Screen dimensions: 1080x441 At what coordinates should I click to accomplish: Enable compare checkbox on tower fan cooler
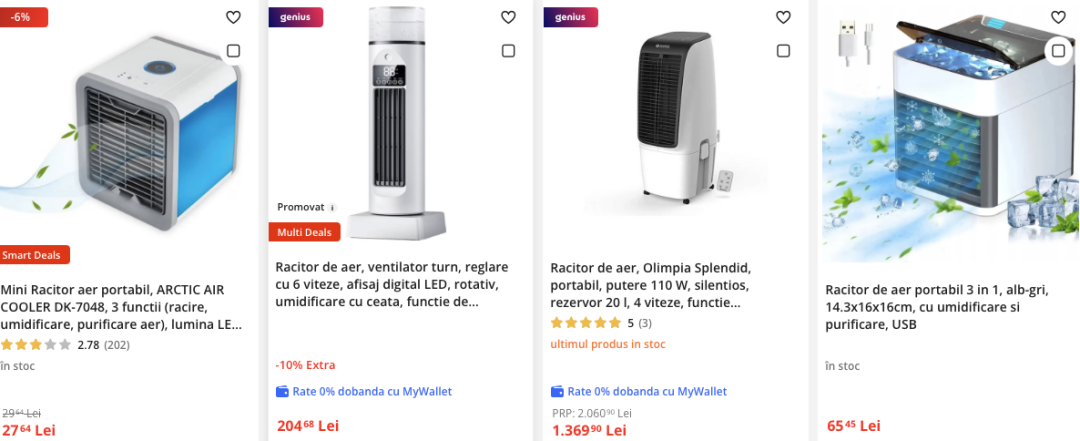[508, 51]
